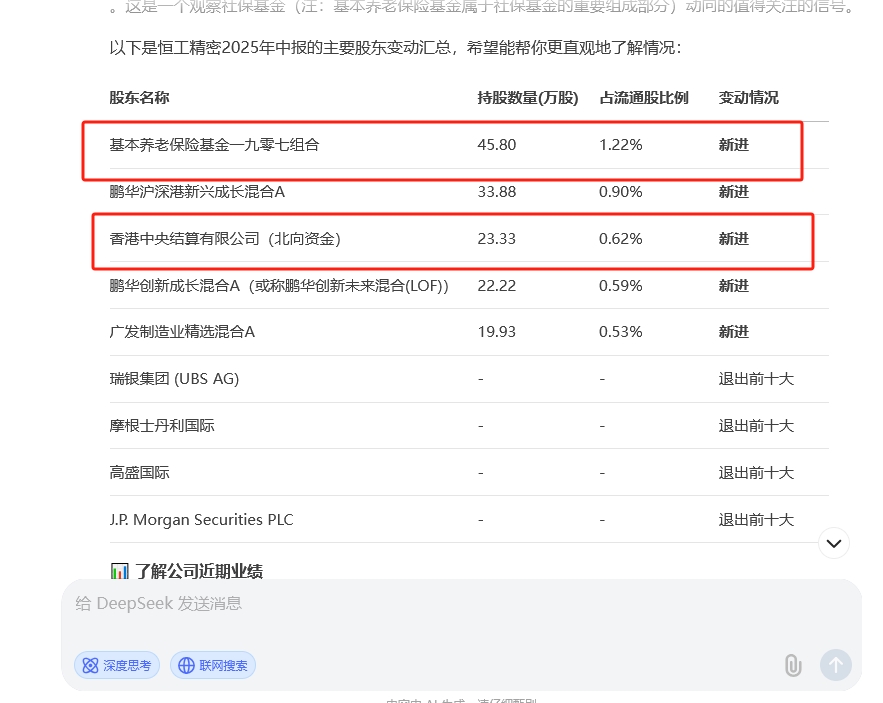Click the send message arrow button
883x703 pixels.
coord(836,665)
